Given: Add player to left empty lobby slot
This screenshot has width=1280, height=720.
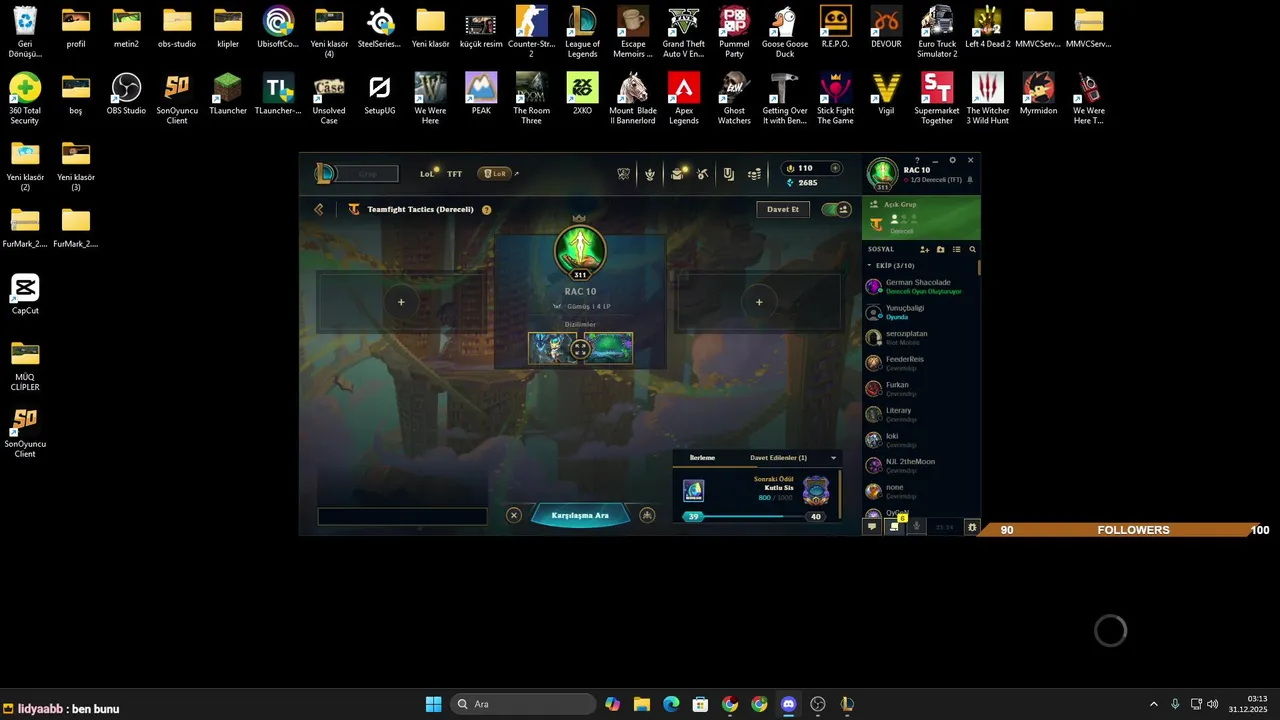Looking at the screenshot, I should (401, 302).
